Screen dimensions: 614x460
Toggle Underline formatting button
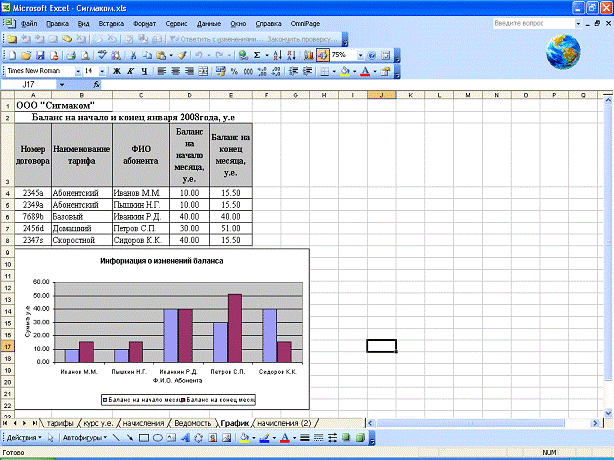pyautogui.click(x=145, y=72)
